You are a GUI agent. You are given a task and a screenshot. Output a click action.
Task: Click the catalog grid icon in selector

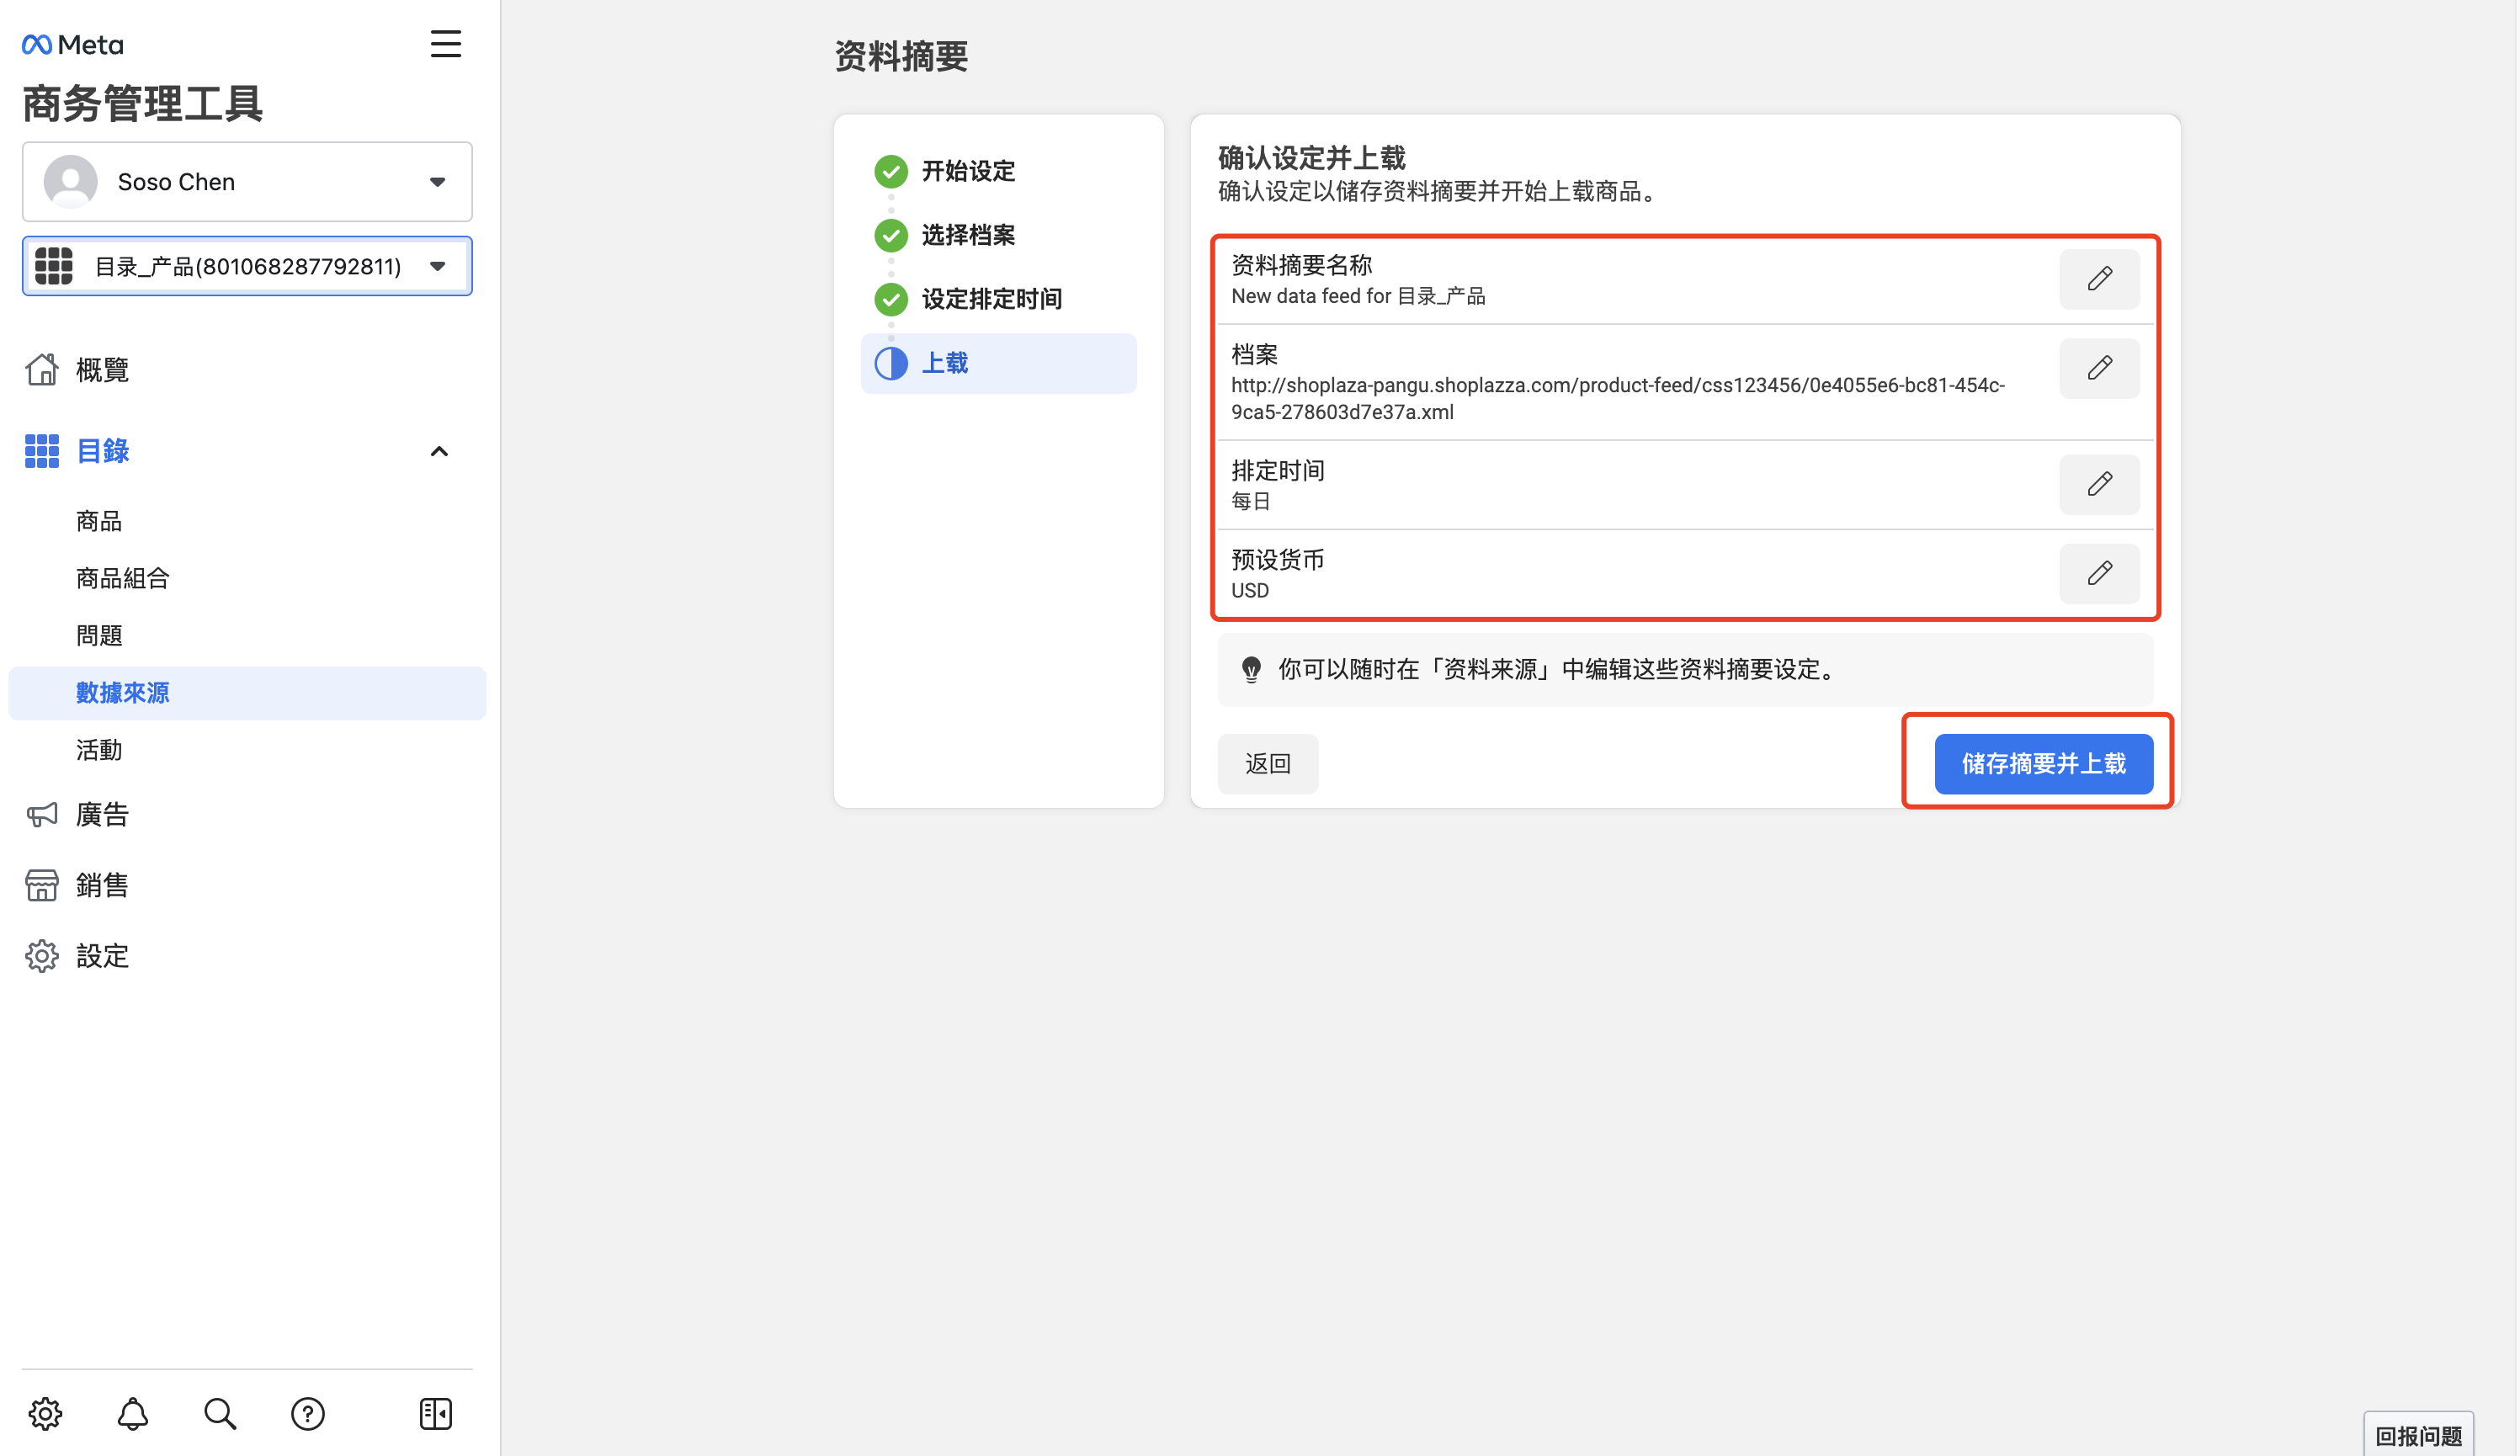point(54,266)
